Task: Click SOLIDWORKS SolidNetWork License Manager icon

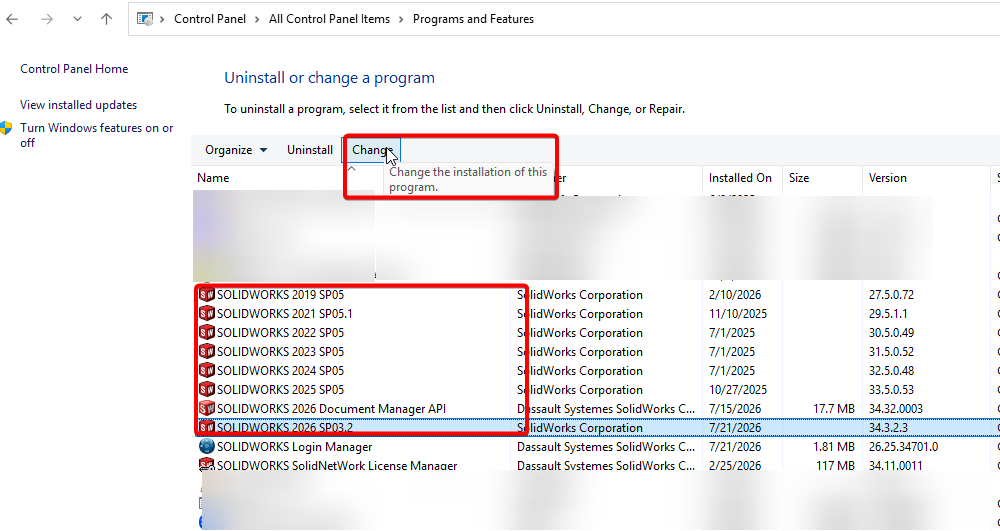Action: click(207, 465)
